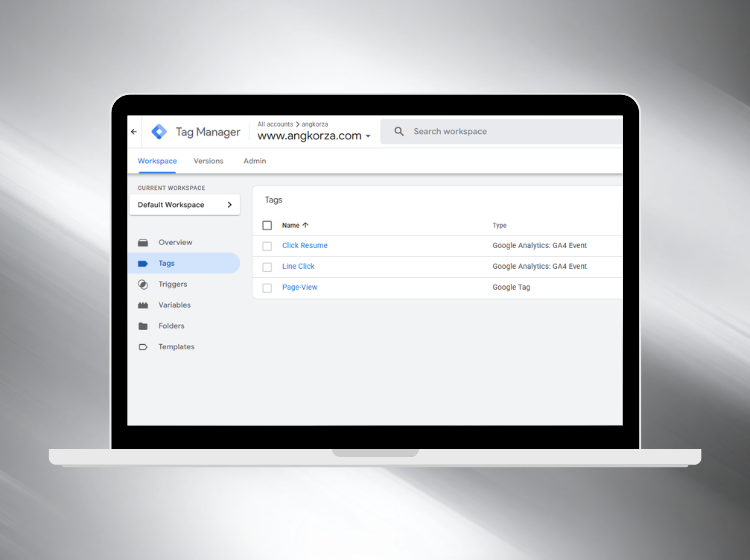750x560 pixels.
Task: Check the Click Resume tag checkbox
Action: click(267, 246)
